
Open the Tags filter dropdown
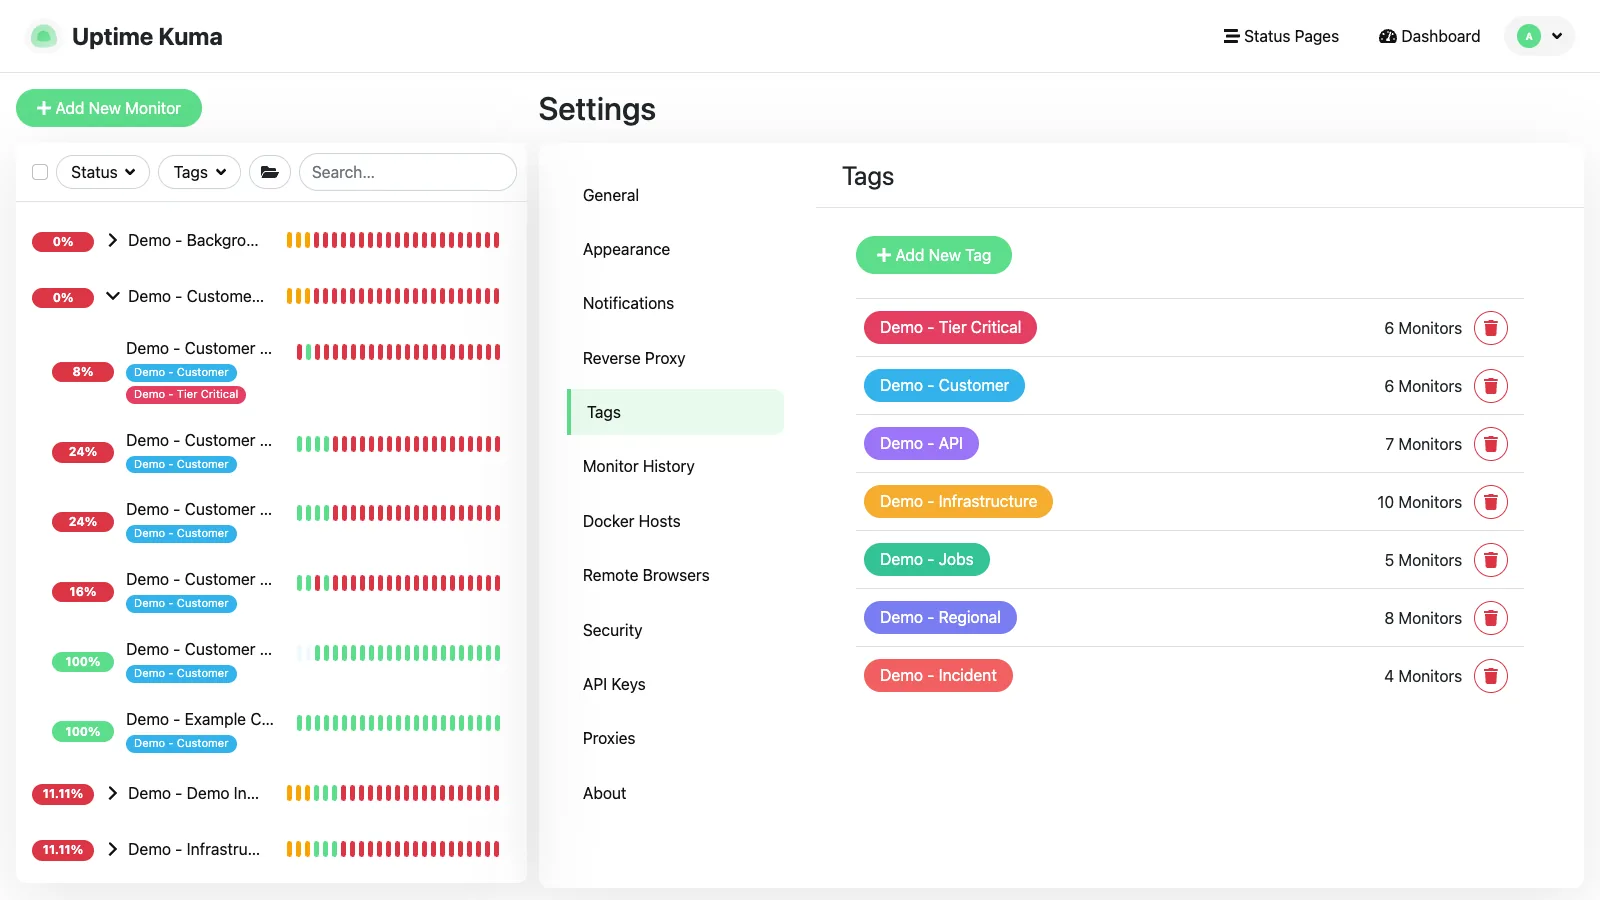200,172
